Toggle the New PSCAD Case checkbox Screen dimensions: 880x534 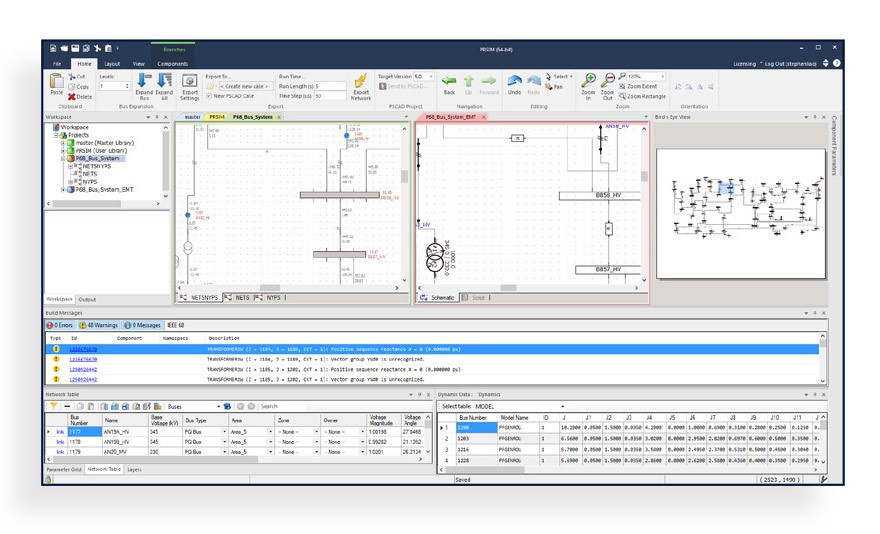pos(209,96)
